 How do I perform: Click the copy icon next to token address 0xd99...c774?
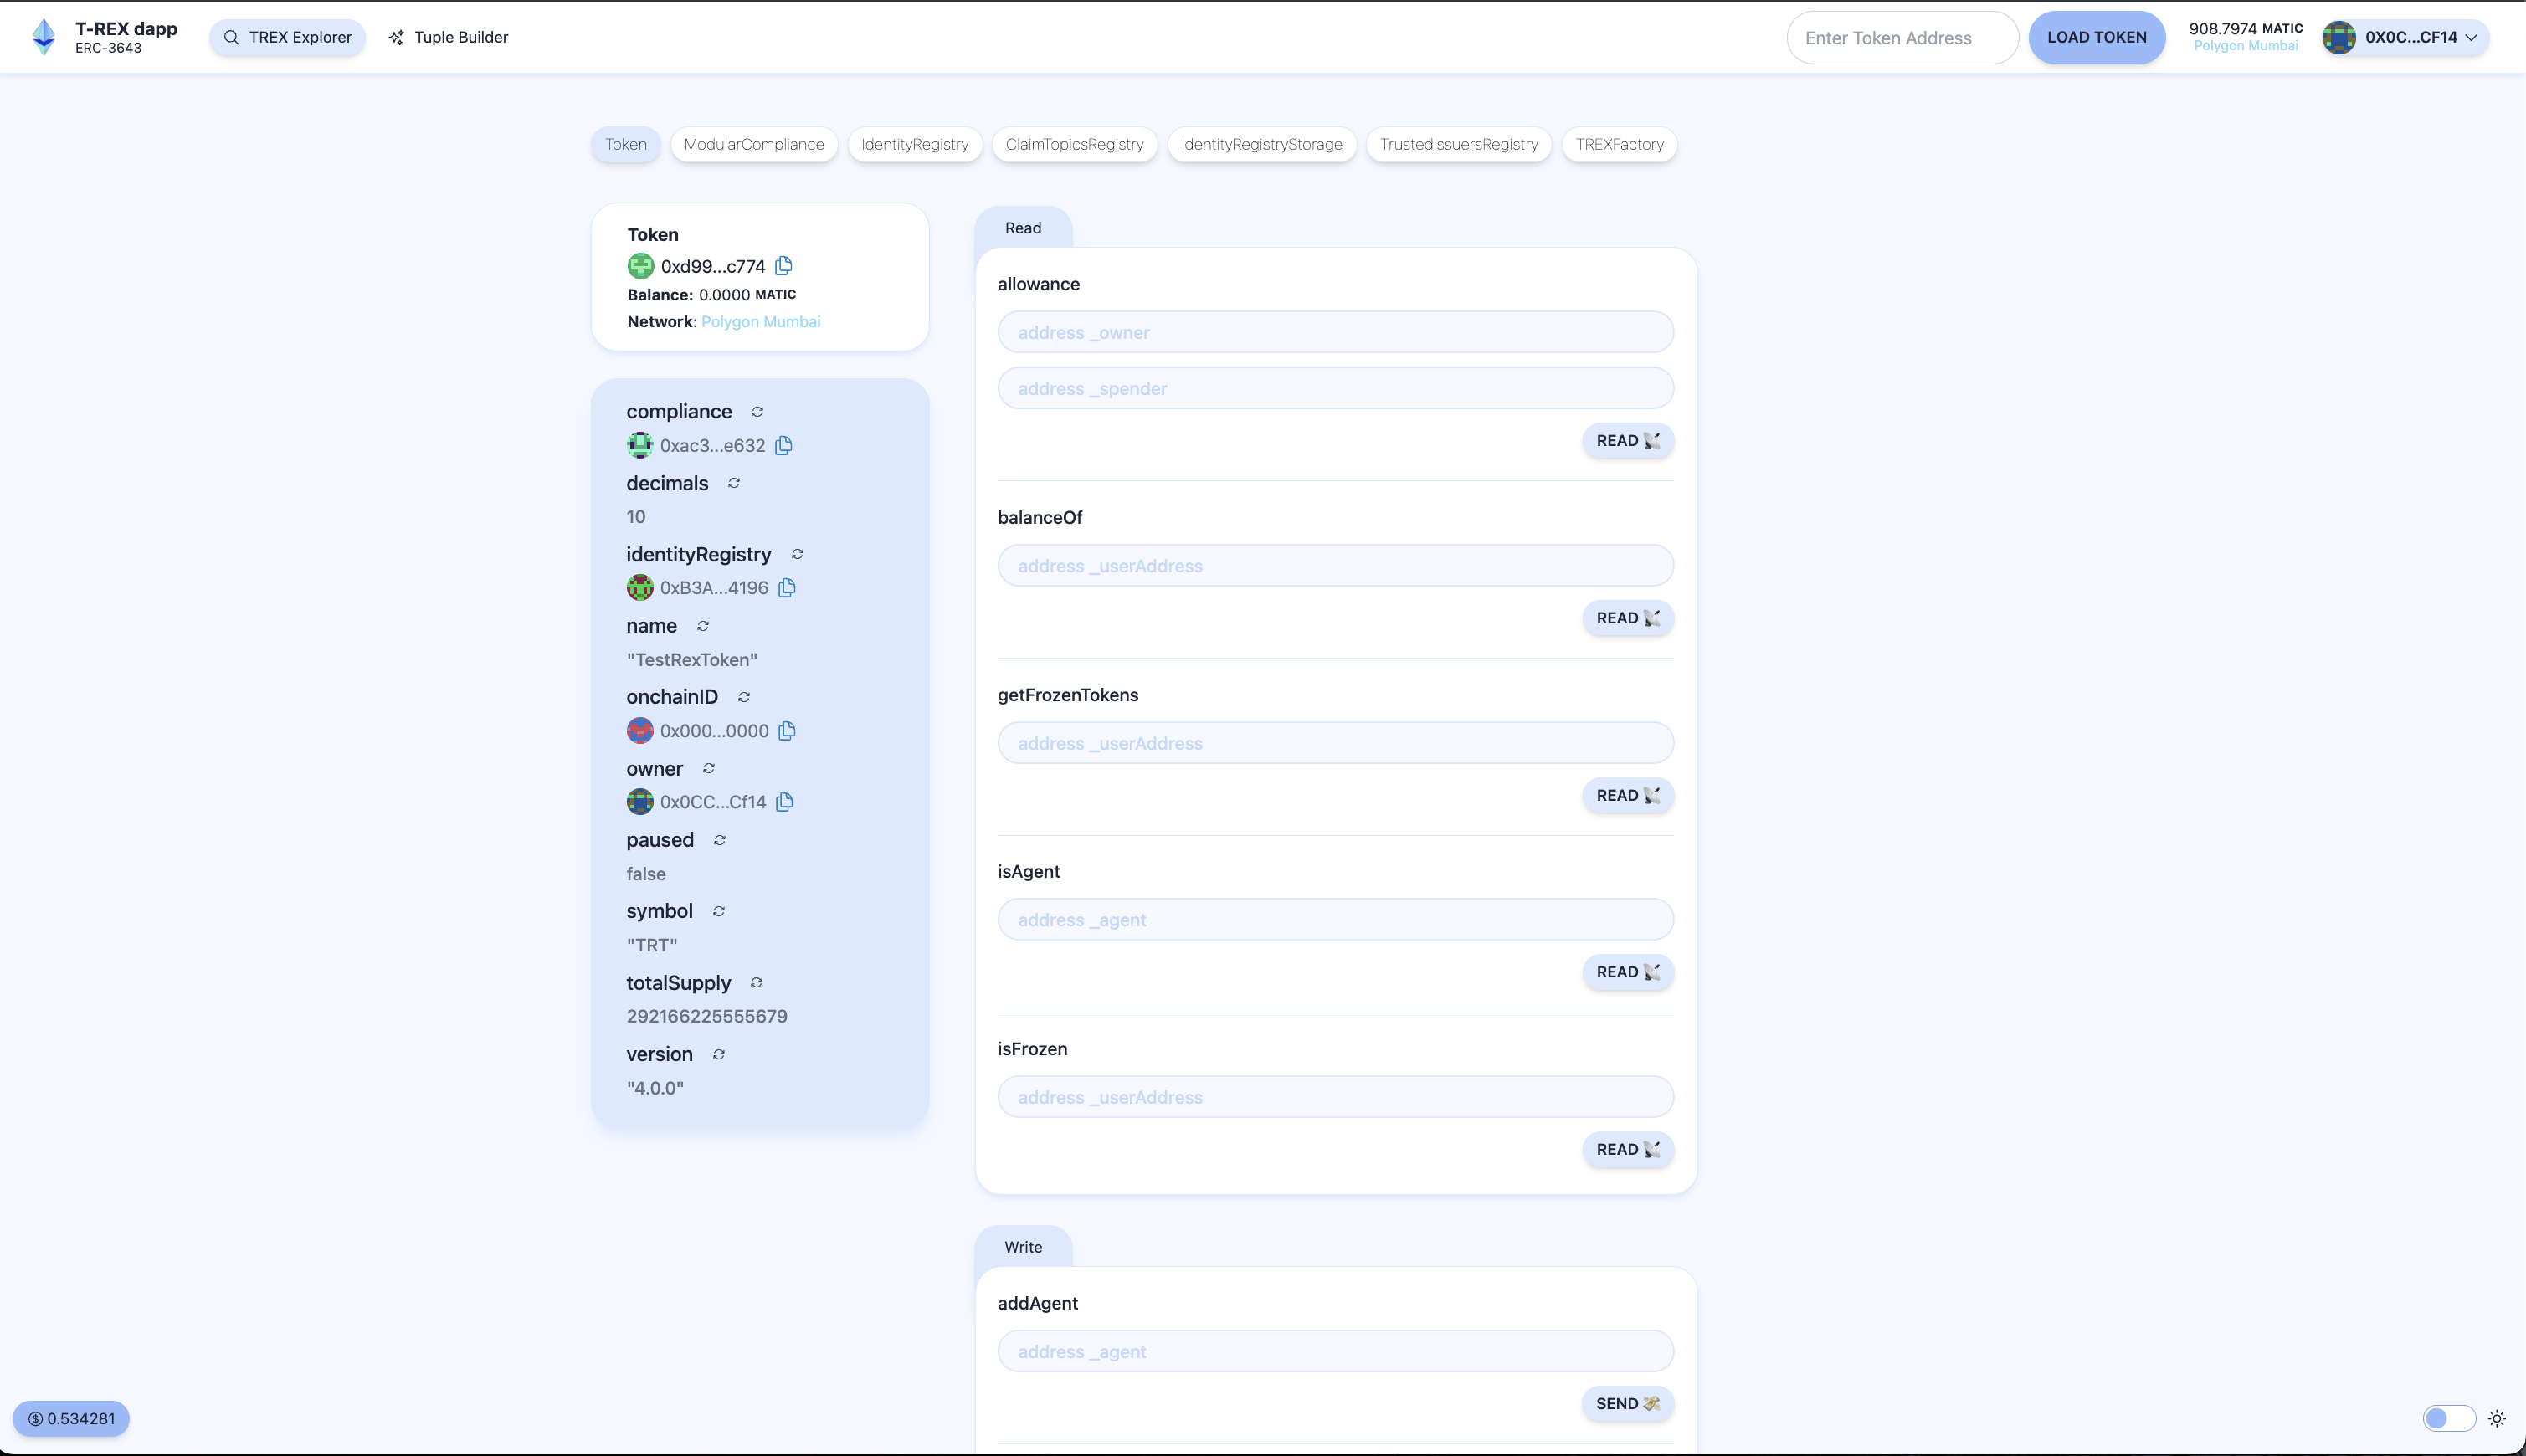coord(784,265)
